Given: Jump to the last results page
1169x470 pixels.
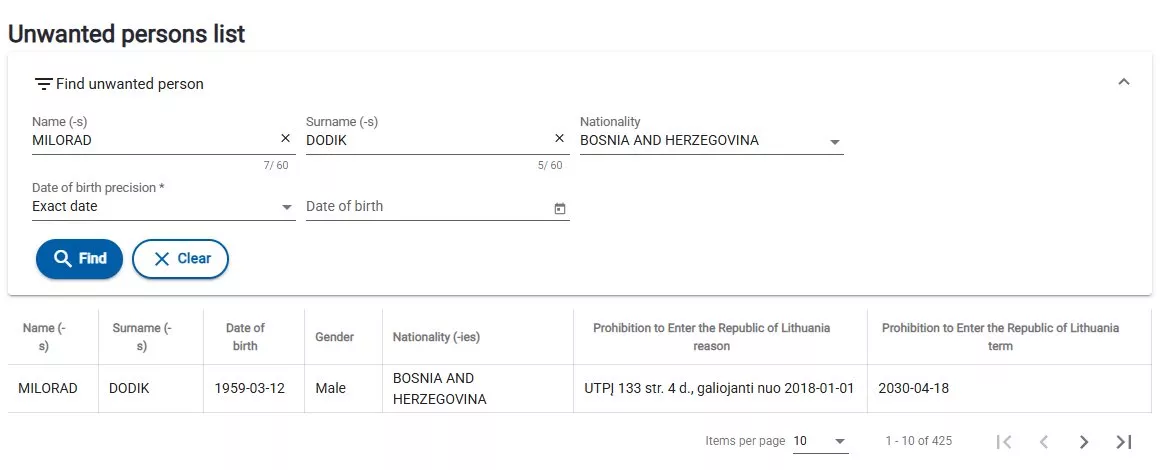Looking at the screenshot, I should coord(1124,441).
